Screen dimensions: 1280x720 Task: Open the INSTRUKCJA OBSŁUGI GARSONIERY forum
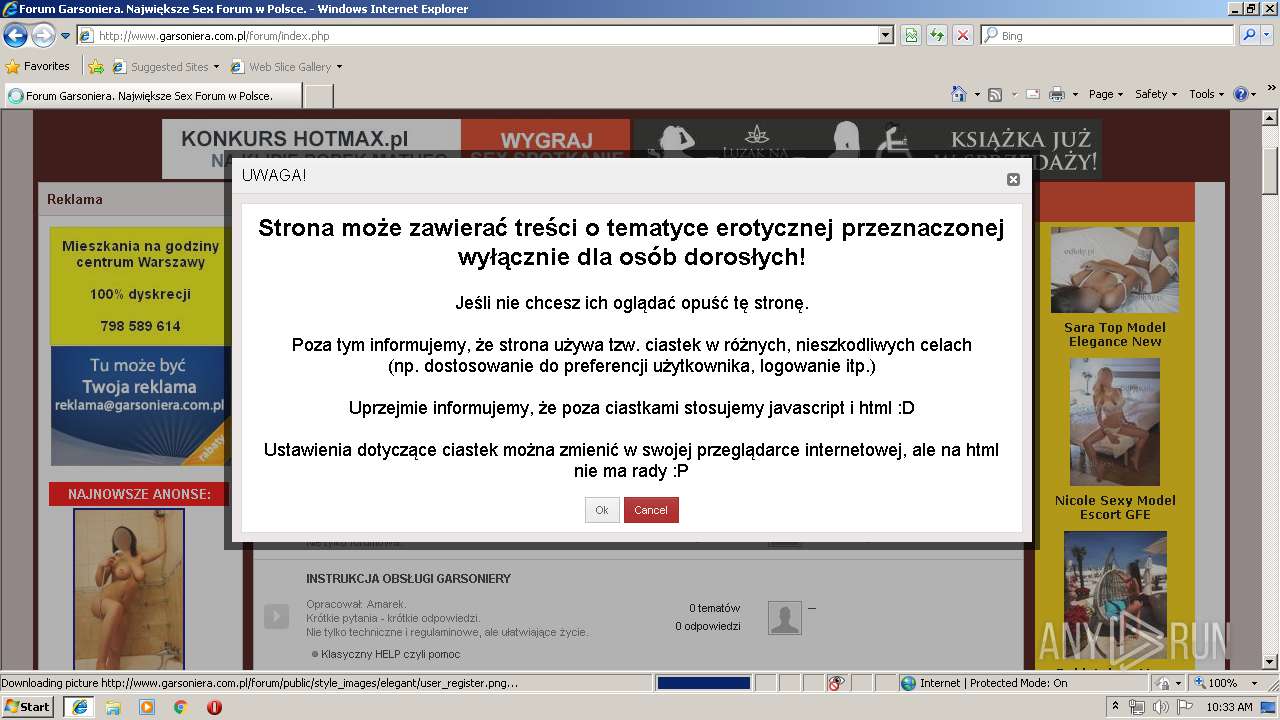(408, 579)
